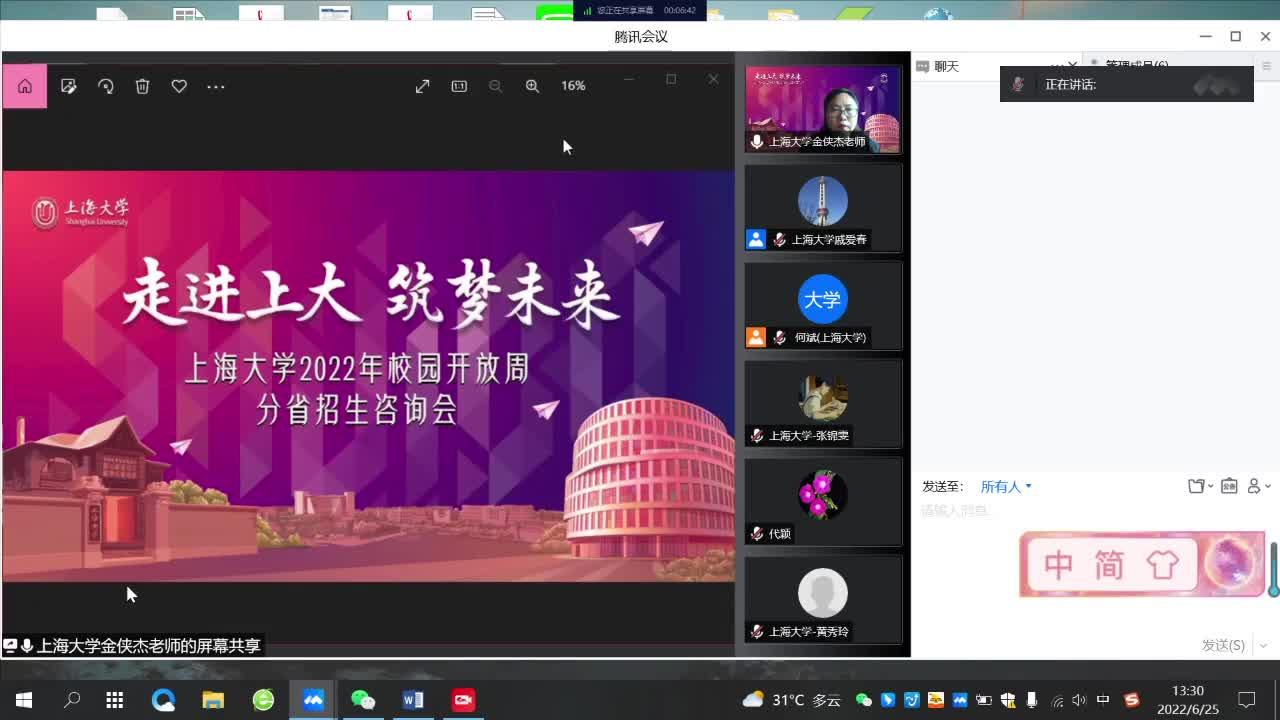Open the Windows notification center

tap(1247, 700)
